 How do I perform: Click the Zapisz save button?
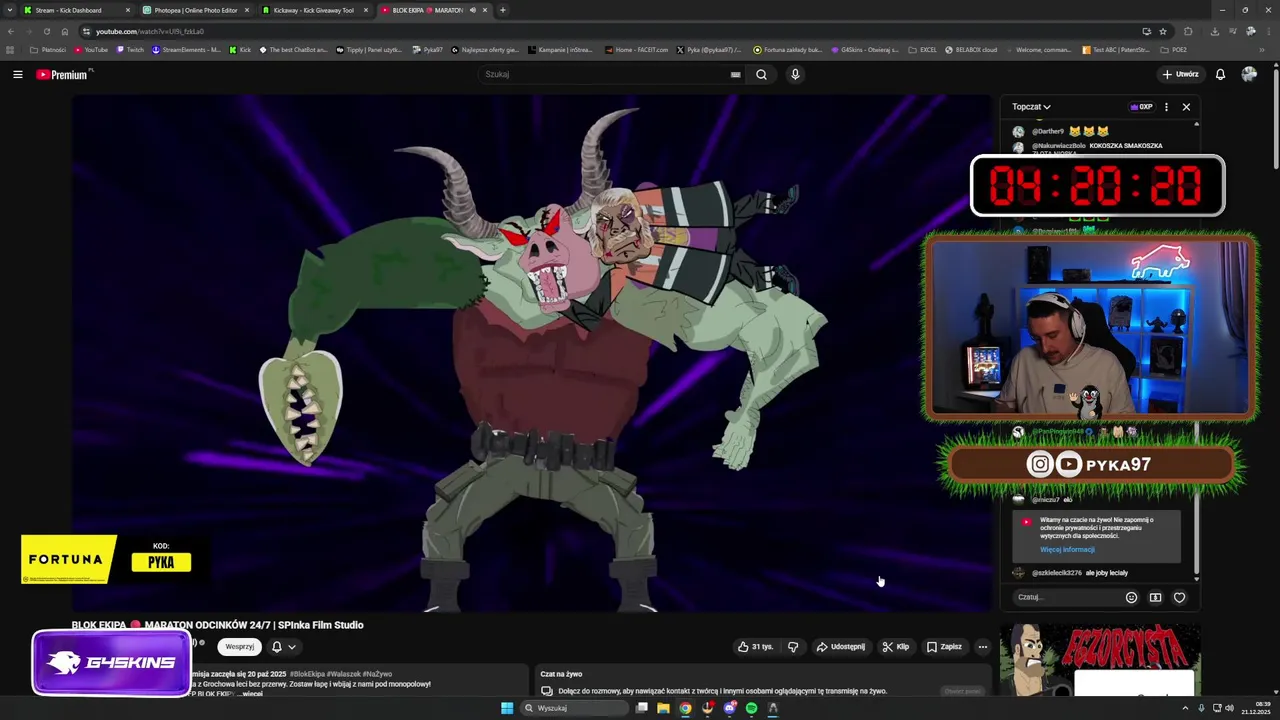click(x=944, y=646)
